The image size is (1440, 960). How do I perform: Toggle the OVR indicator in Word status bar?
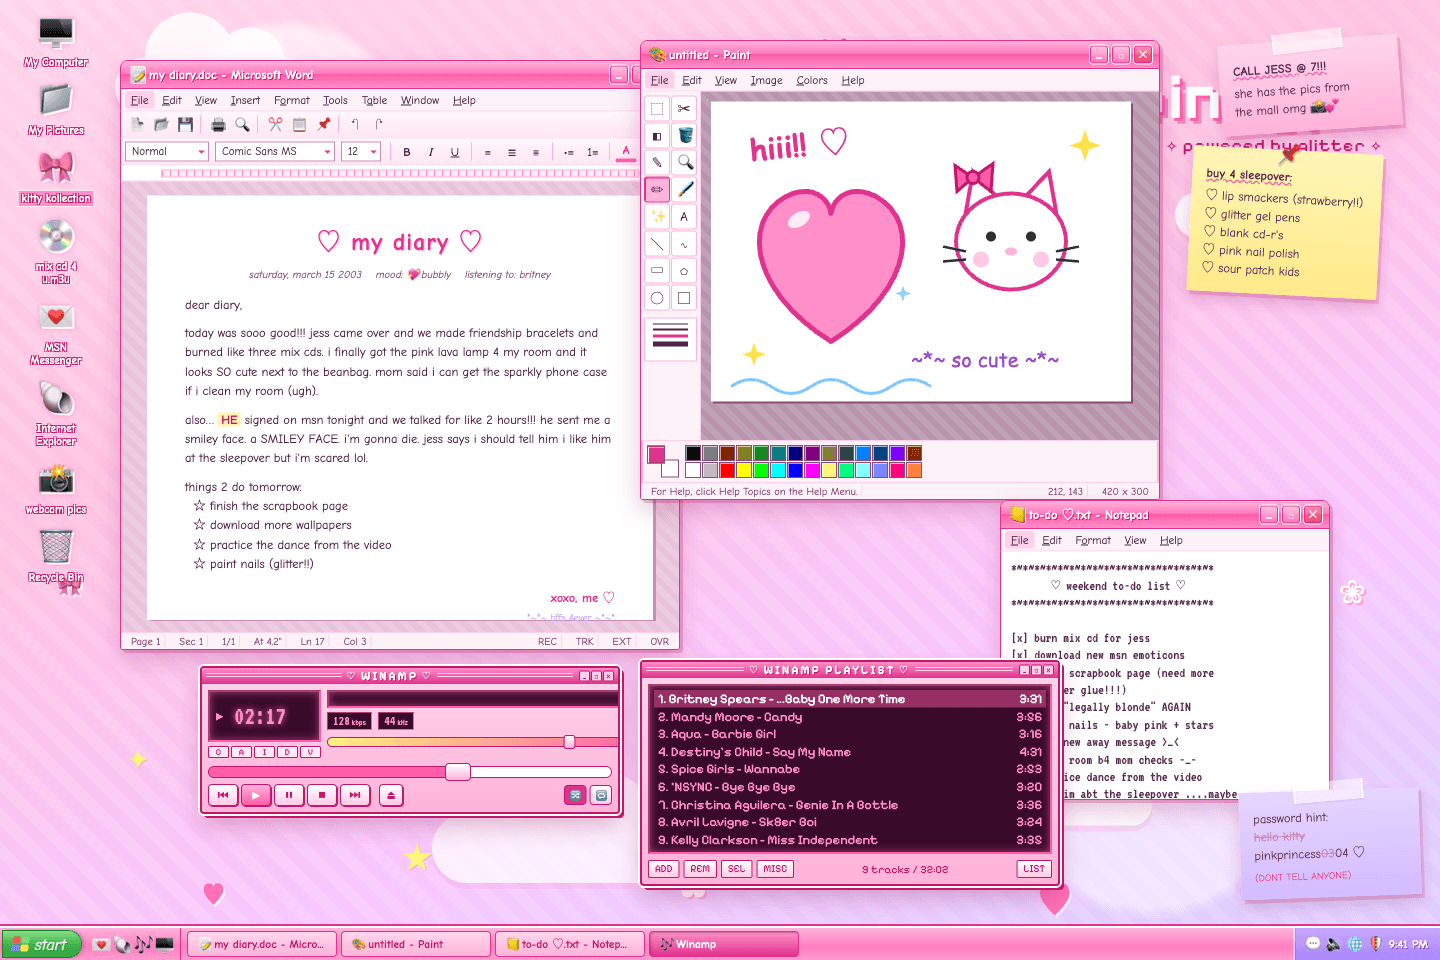(x=660, y=642)
